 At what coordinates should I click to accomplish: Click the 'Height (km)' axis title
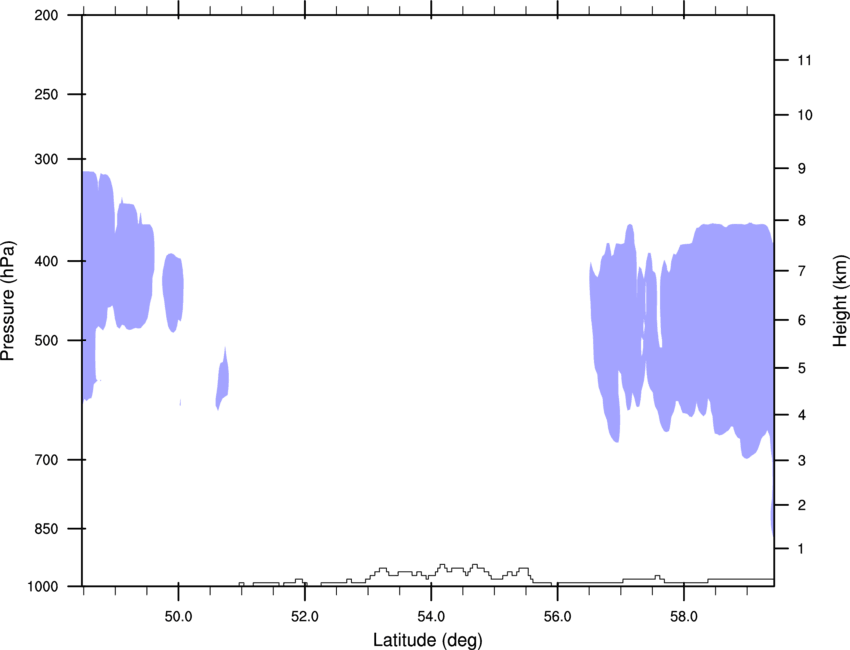[x=840, y=301]
